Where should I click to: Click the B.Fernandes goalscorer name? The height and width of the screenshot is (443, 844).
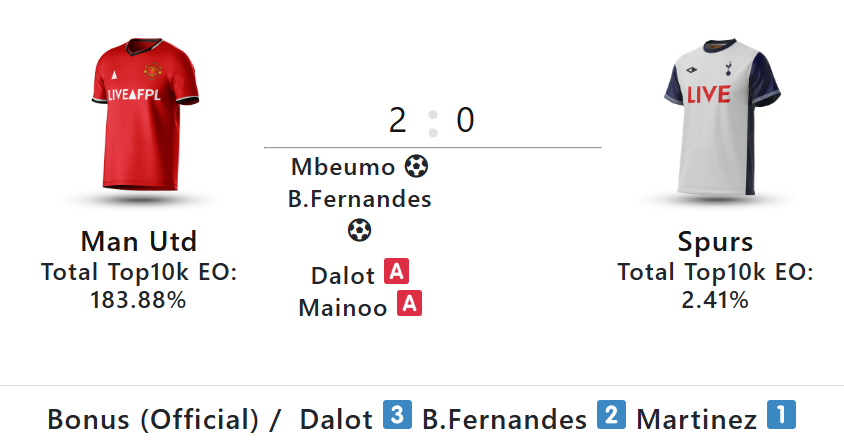[359, 199]
